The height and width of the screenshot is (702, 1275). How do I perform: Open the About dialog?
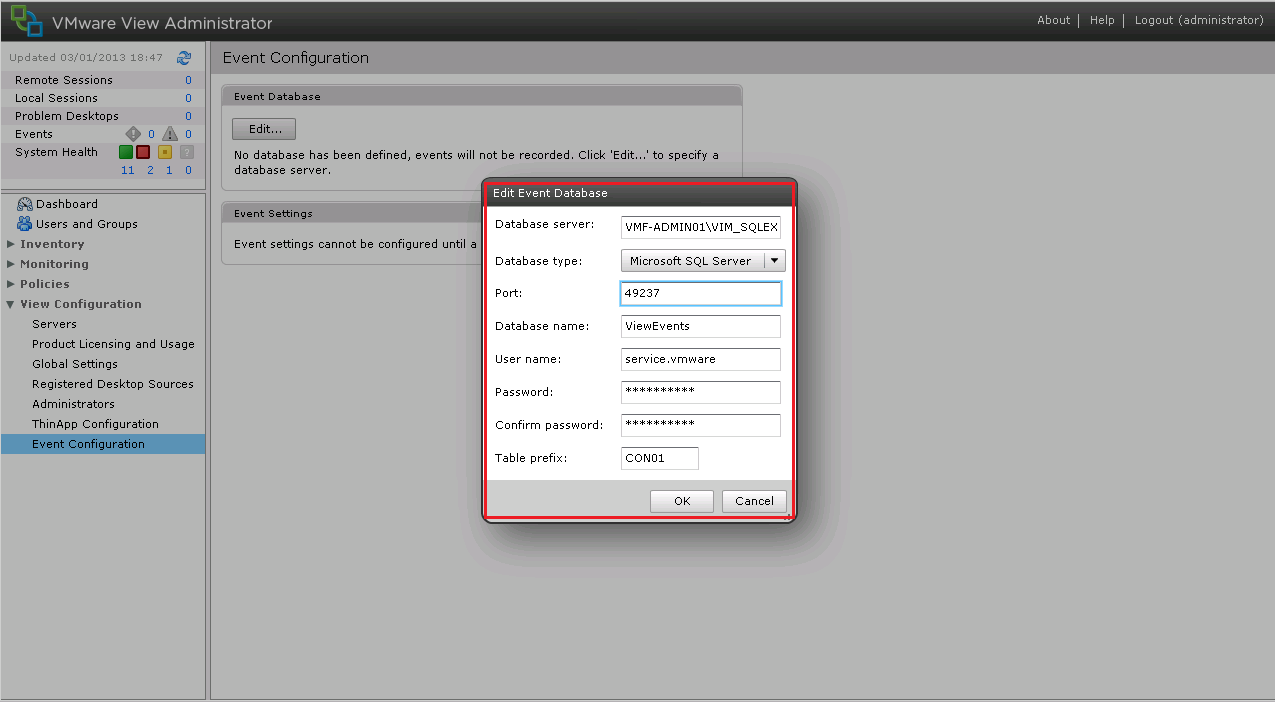click(x=1053, y=19)
